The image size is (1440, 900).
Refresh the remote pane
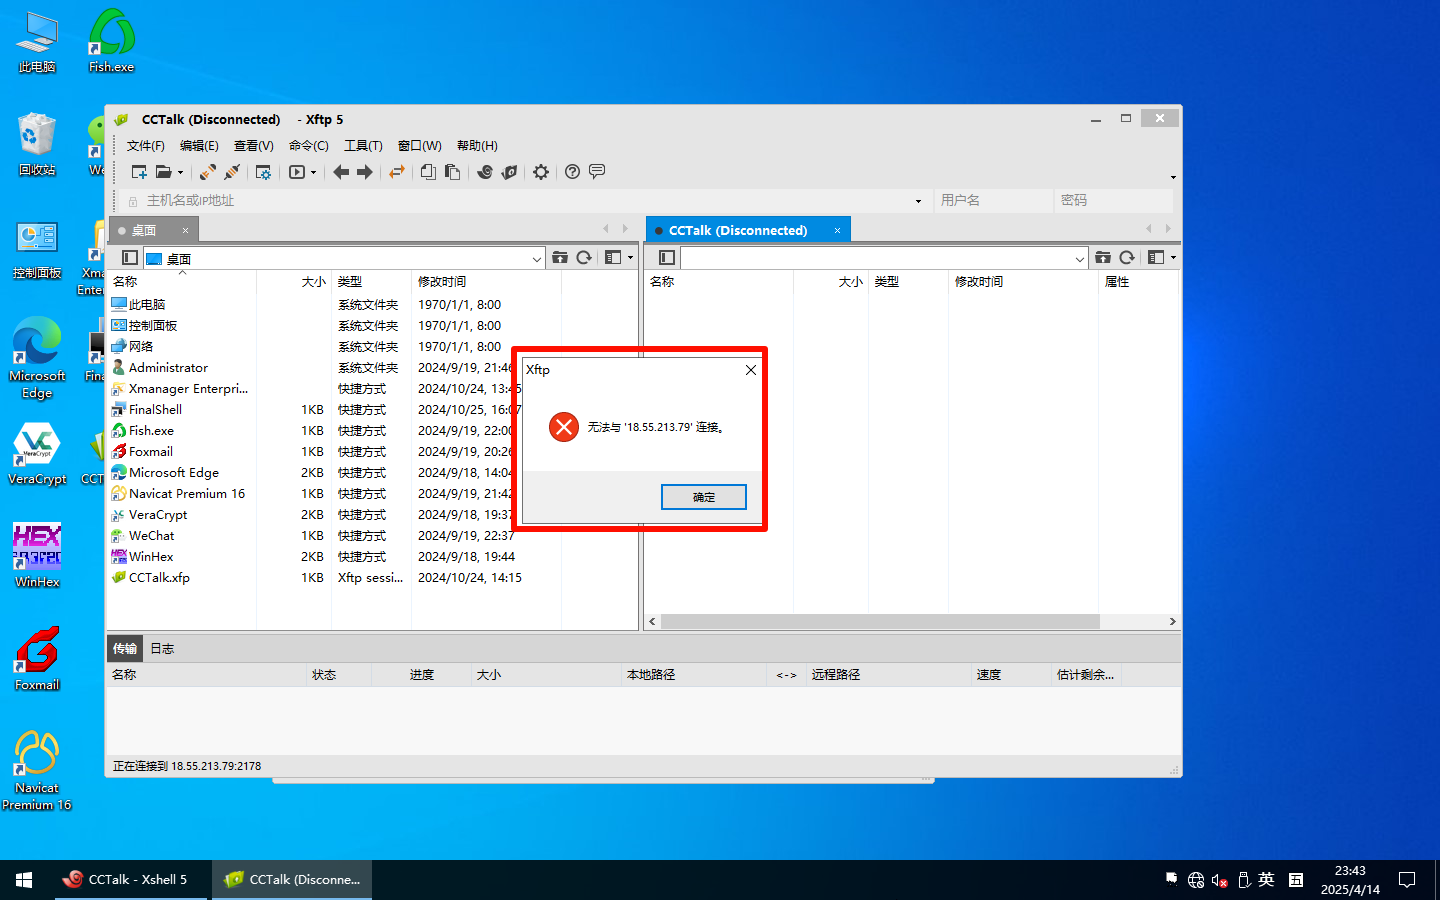(x=1127, y=258)
